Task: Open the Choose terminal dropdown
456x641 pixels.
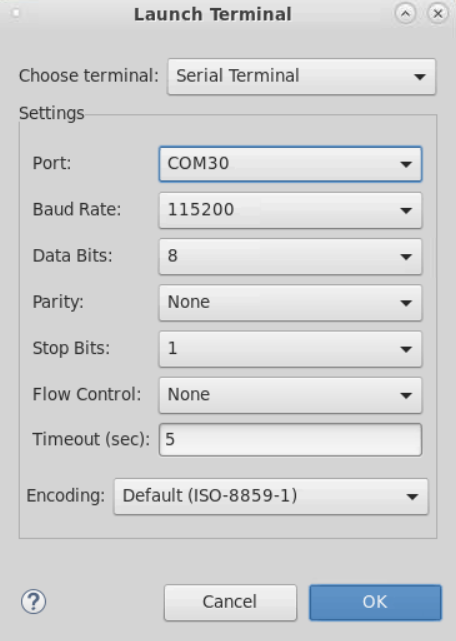Action: pos(301,76)
